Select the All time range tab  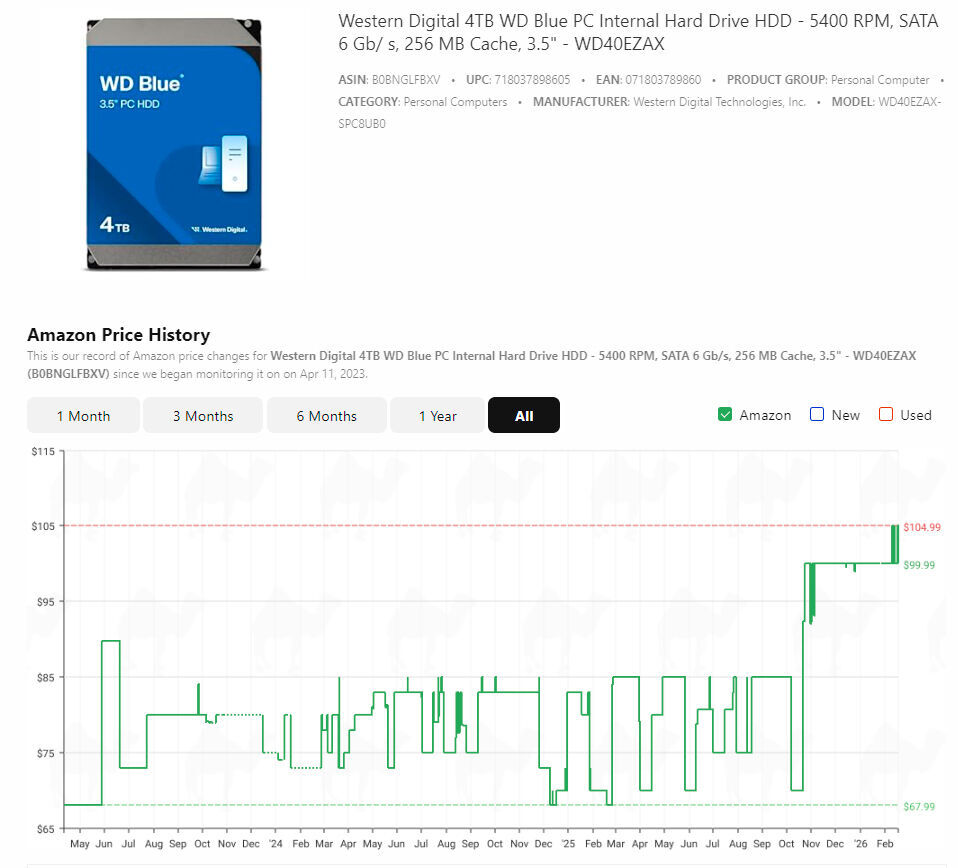point(524,416)
